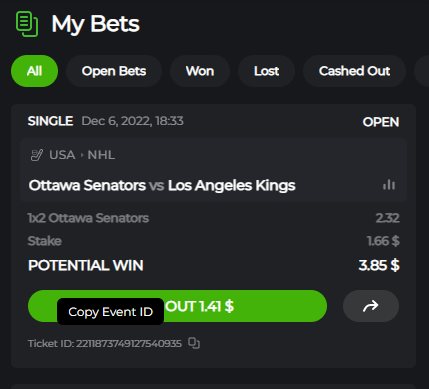
Task: Share the bet with arrow button
Action: point(371,306)
